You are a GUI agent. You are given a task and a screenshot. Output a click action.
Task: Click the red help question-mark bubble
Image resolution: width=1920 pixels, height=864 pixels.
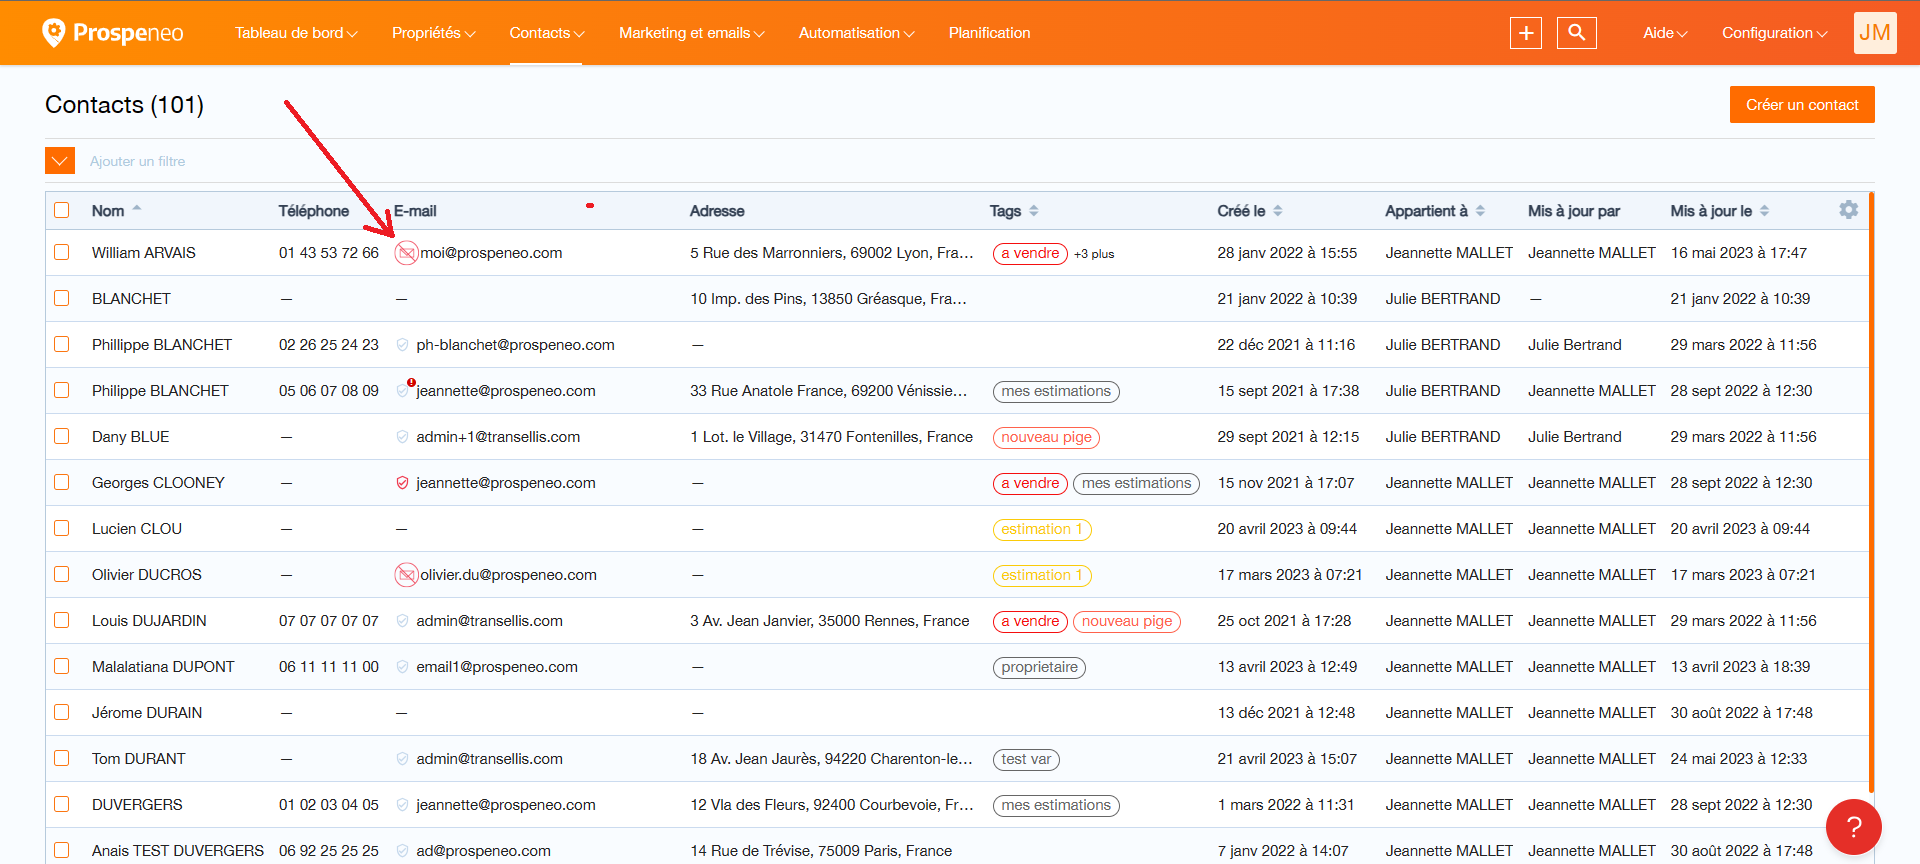point(1854,827)
